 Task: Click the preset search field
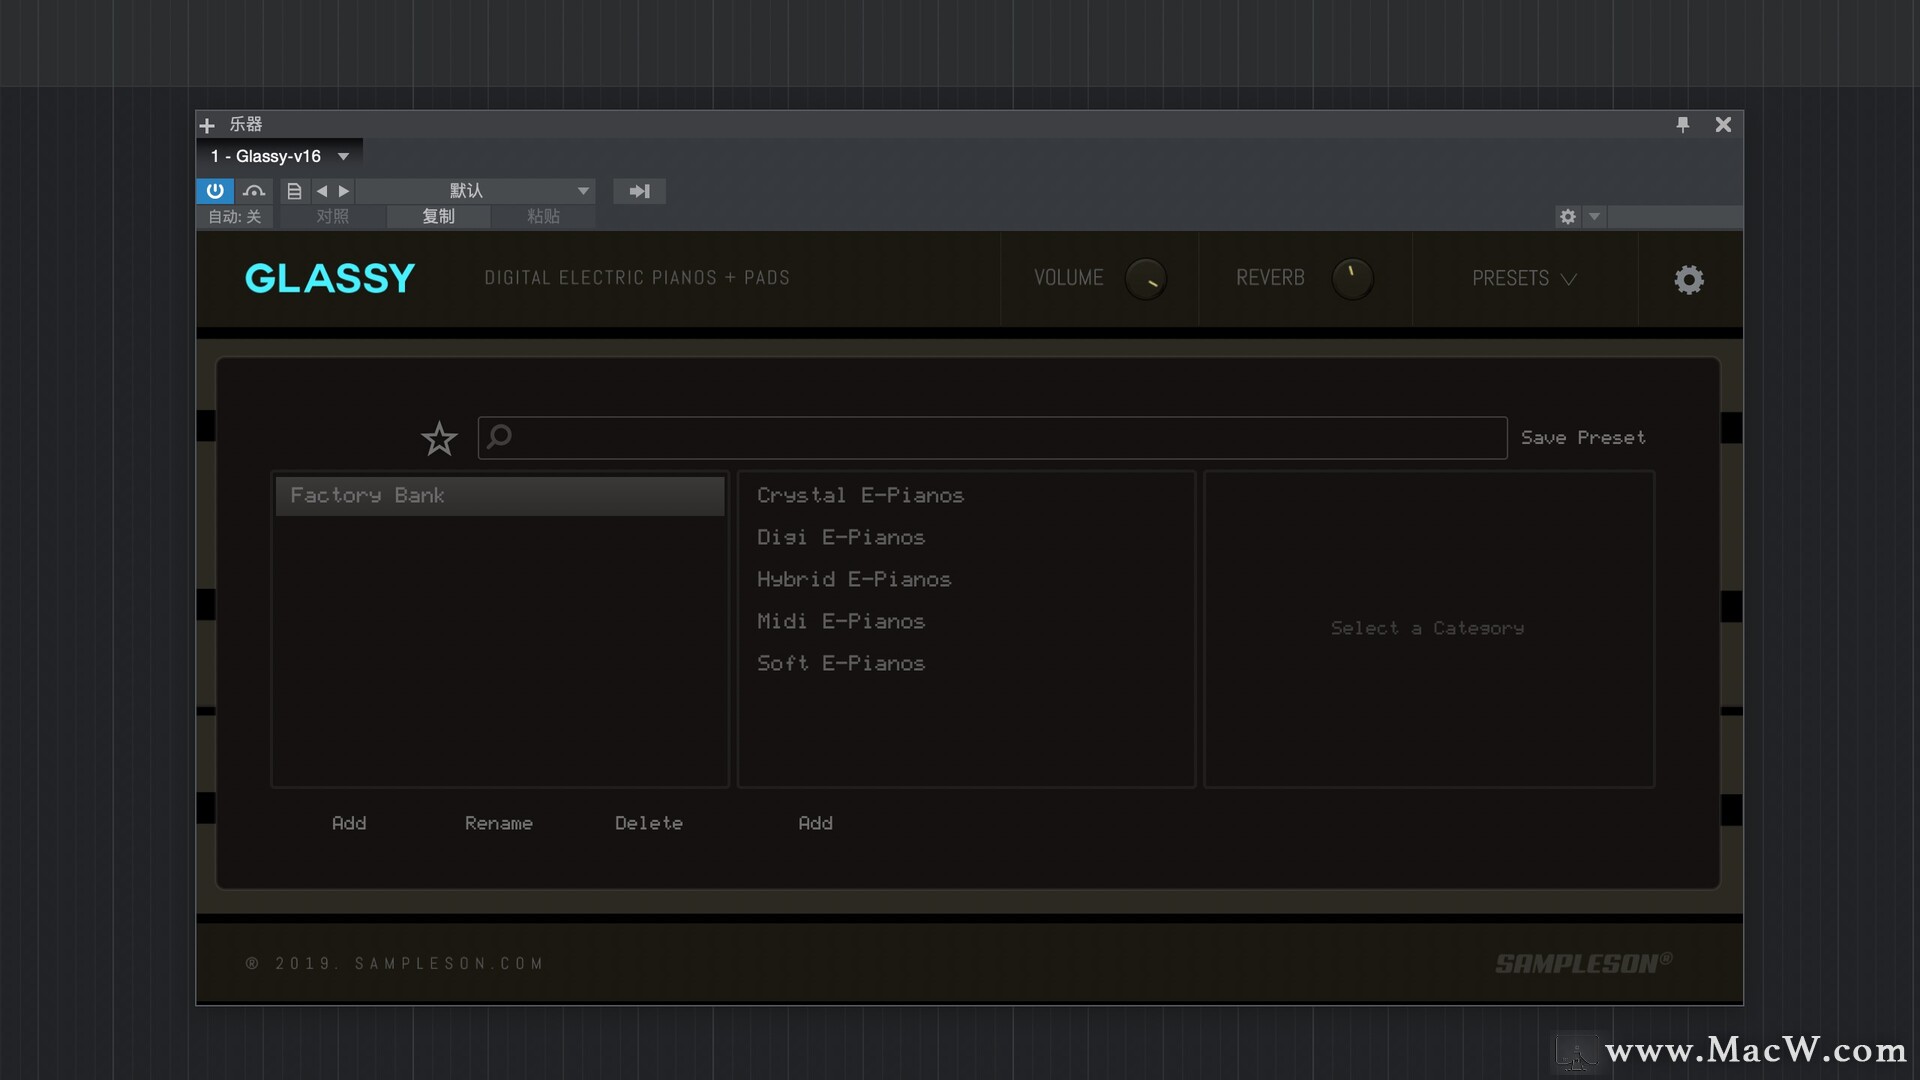click(992, 437)
